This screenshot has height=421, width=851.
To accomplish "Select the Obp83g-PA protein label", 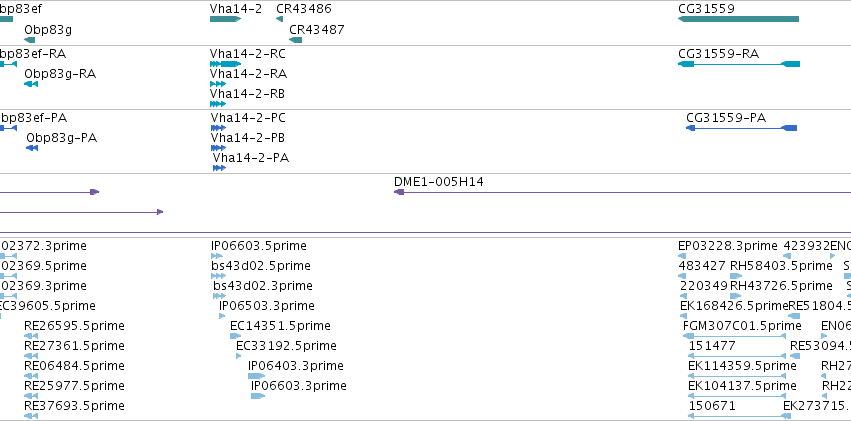I will pos(61,138).
